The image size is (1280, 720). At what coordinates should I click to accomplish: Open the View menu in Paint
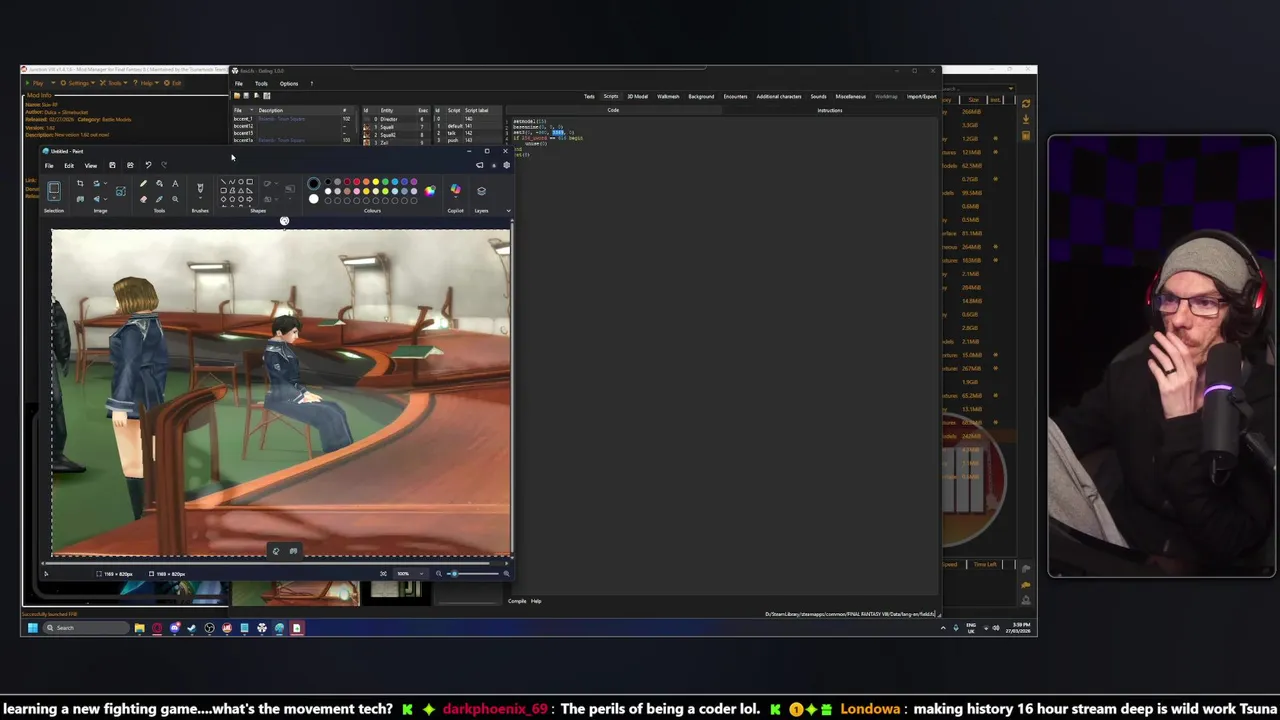(91, 166)
